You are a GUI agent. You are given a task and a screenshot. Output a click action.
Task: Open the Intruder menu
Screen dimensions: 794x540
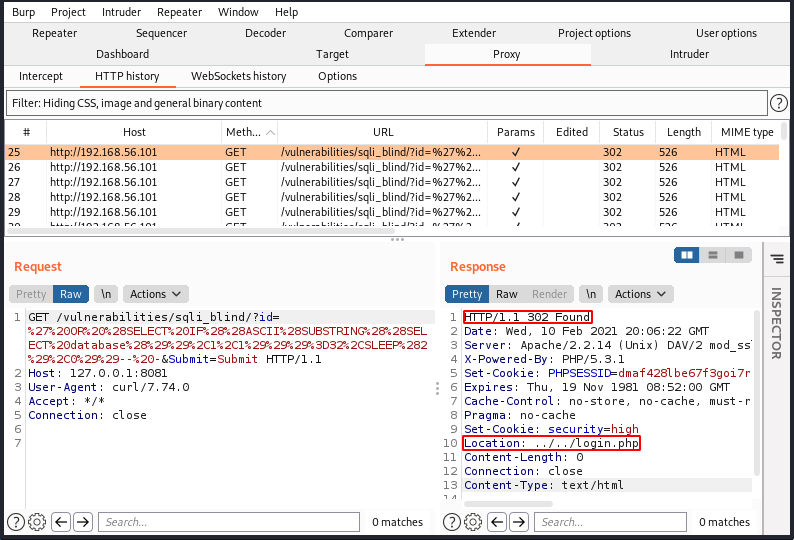coord(122,12)
